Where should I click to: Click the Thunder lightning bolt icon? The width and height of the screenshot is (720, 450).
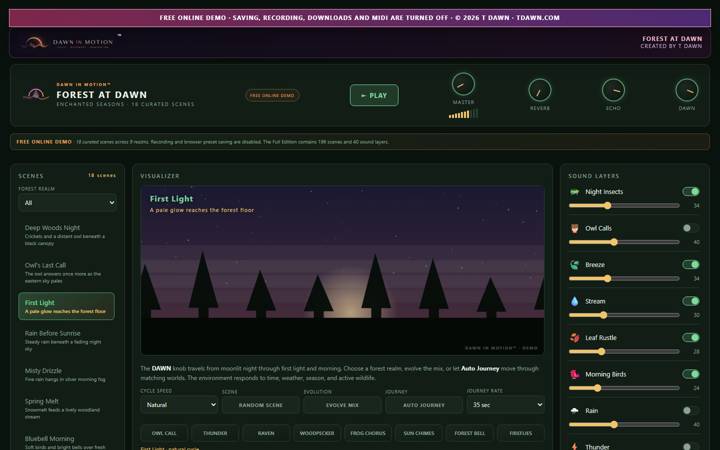coord(574,446)
